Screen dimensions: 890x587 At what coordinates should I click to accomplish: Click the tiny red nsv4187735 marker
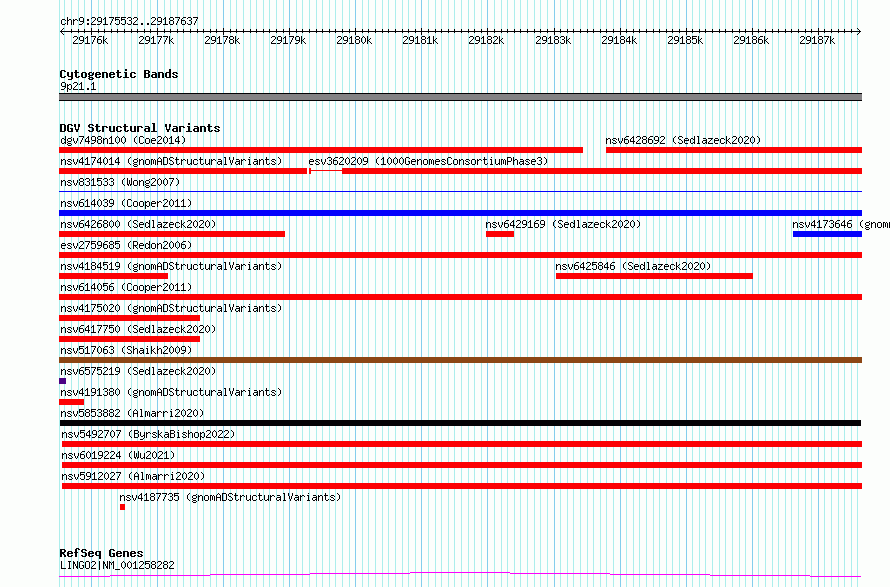point(122,507)
